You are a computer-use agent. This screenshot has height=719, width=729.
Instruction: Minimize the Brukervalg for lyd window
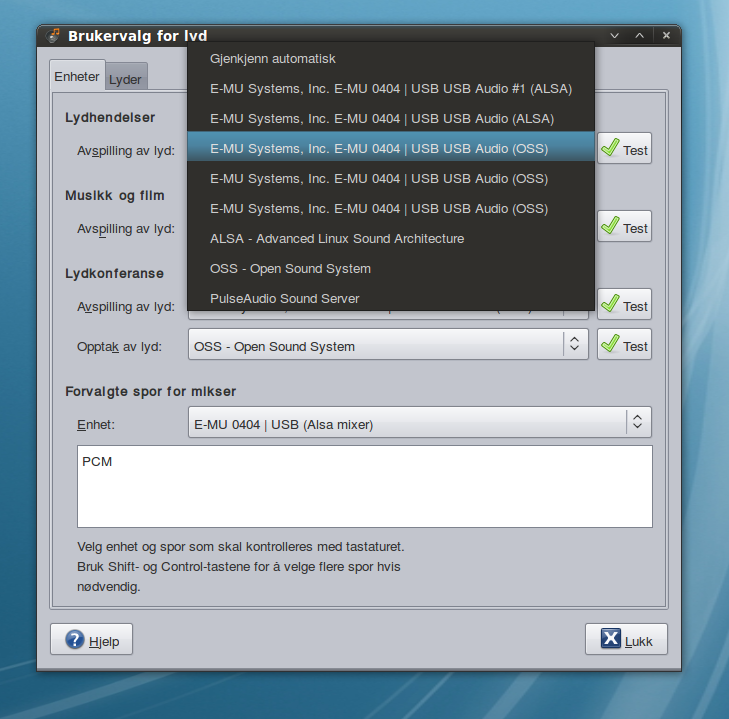615,36
